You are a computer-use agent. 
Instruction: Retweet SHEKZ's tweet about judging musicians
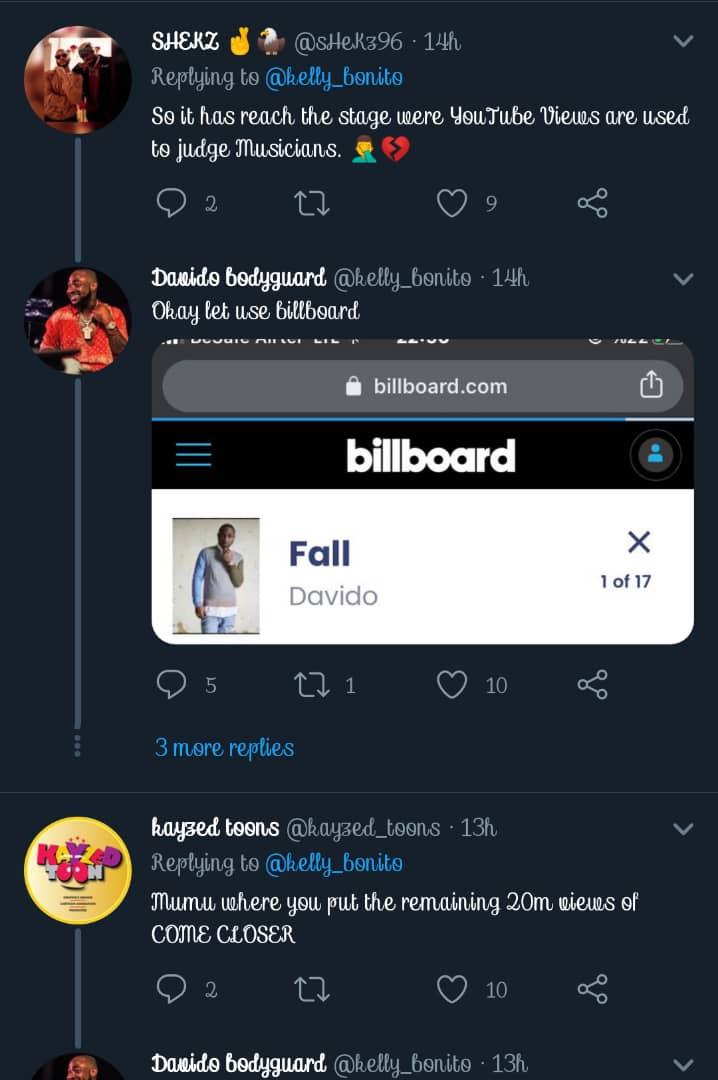pyautogui.click(x=311, y=204)
